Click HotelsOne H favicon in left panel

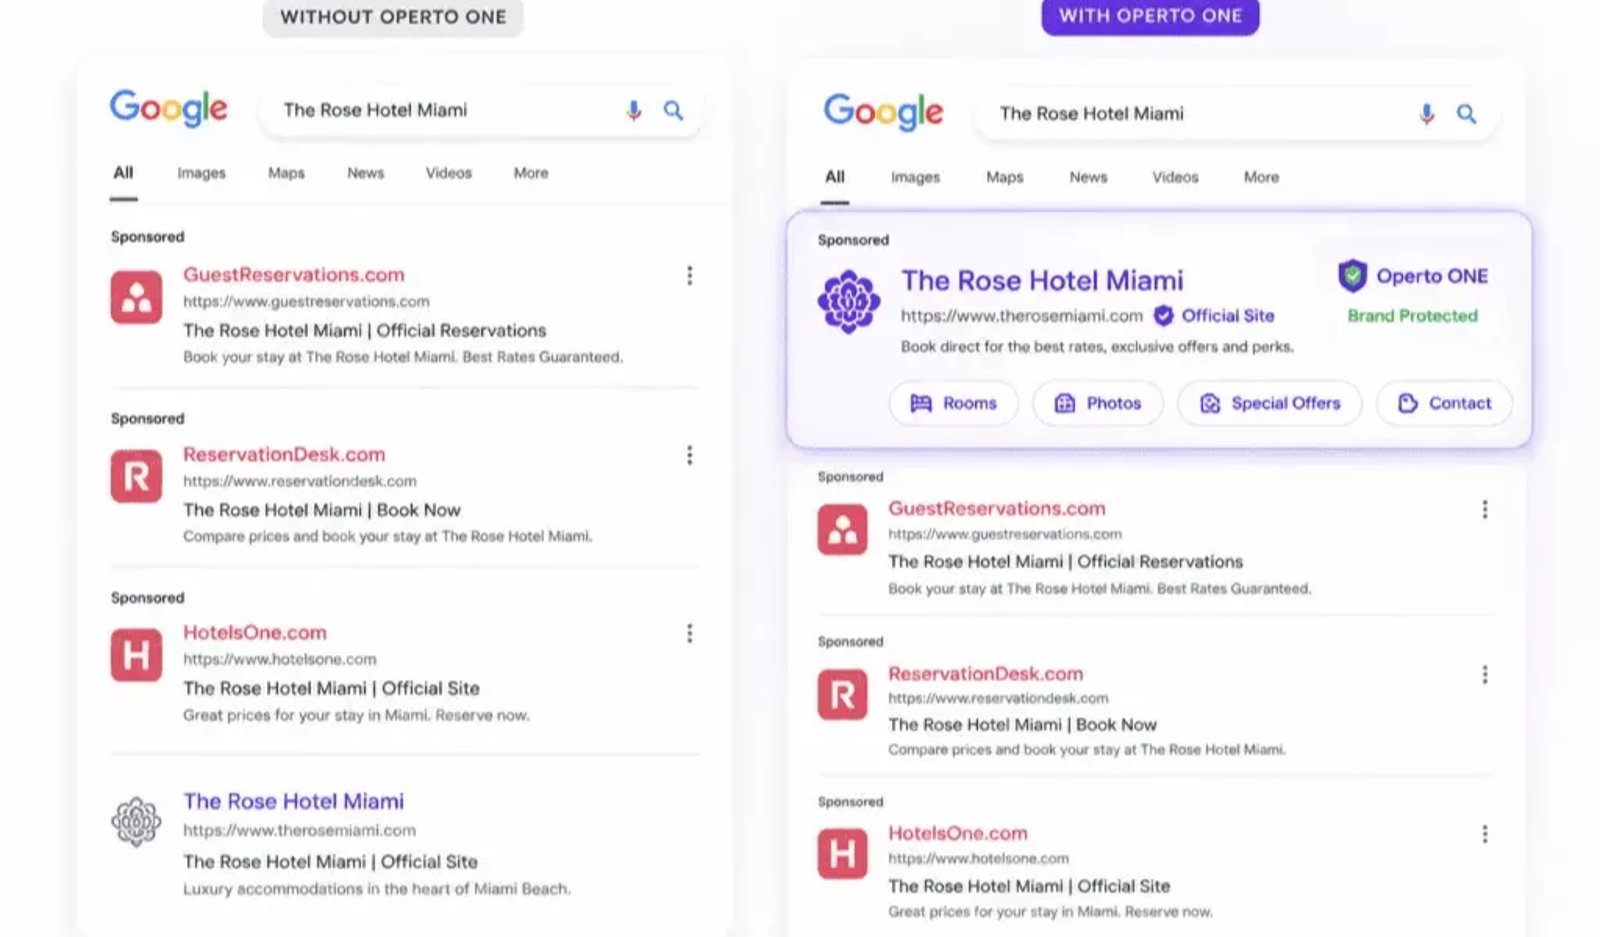pyautogui.click(x=136, y=655)
